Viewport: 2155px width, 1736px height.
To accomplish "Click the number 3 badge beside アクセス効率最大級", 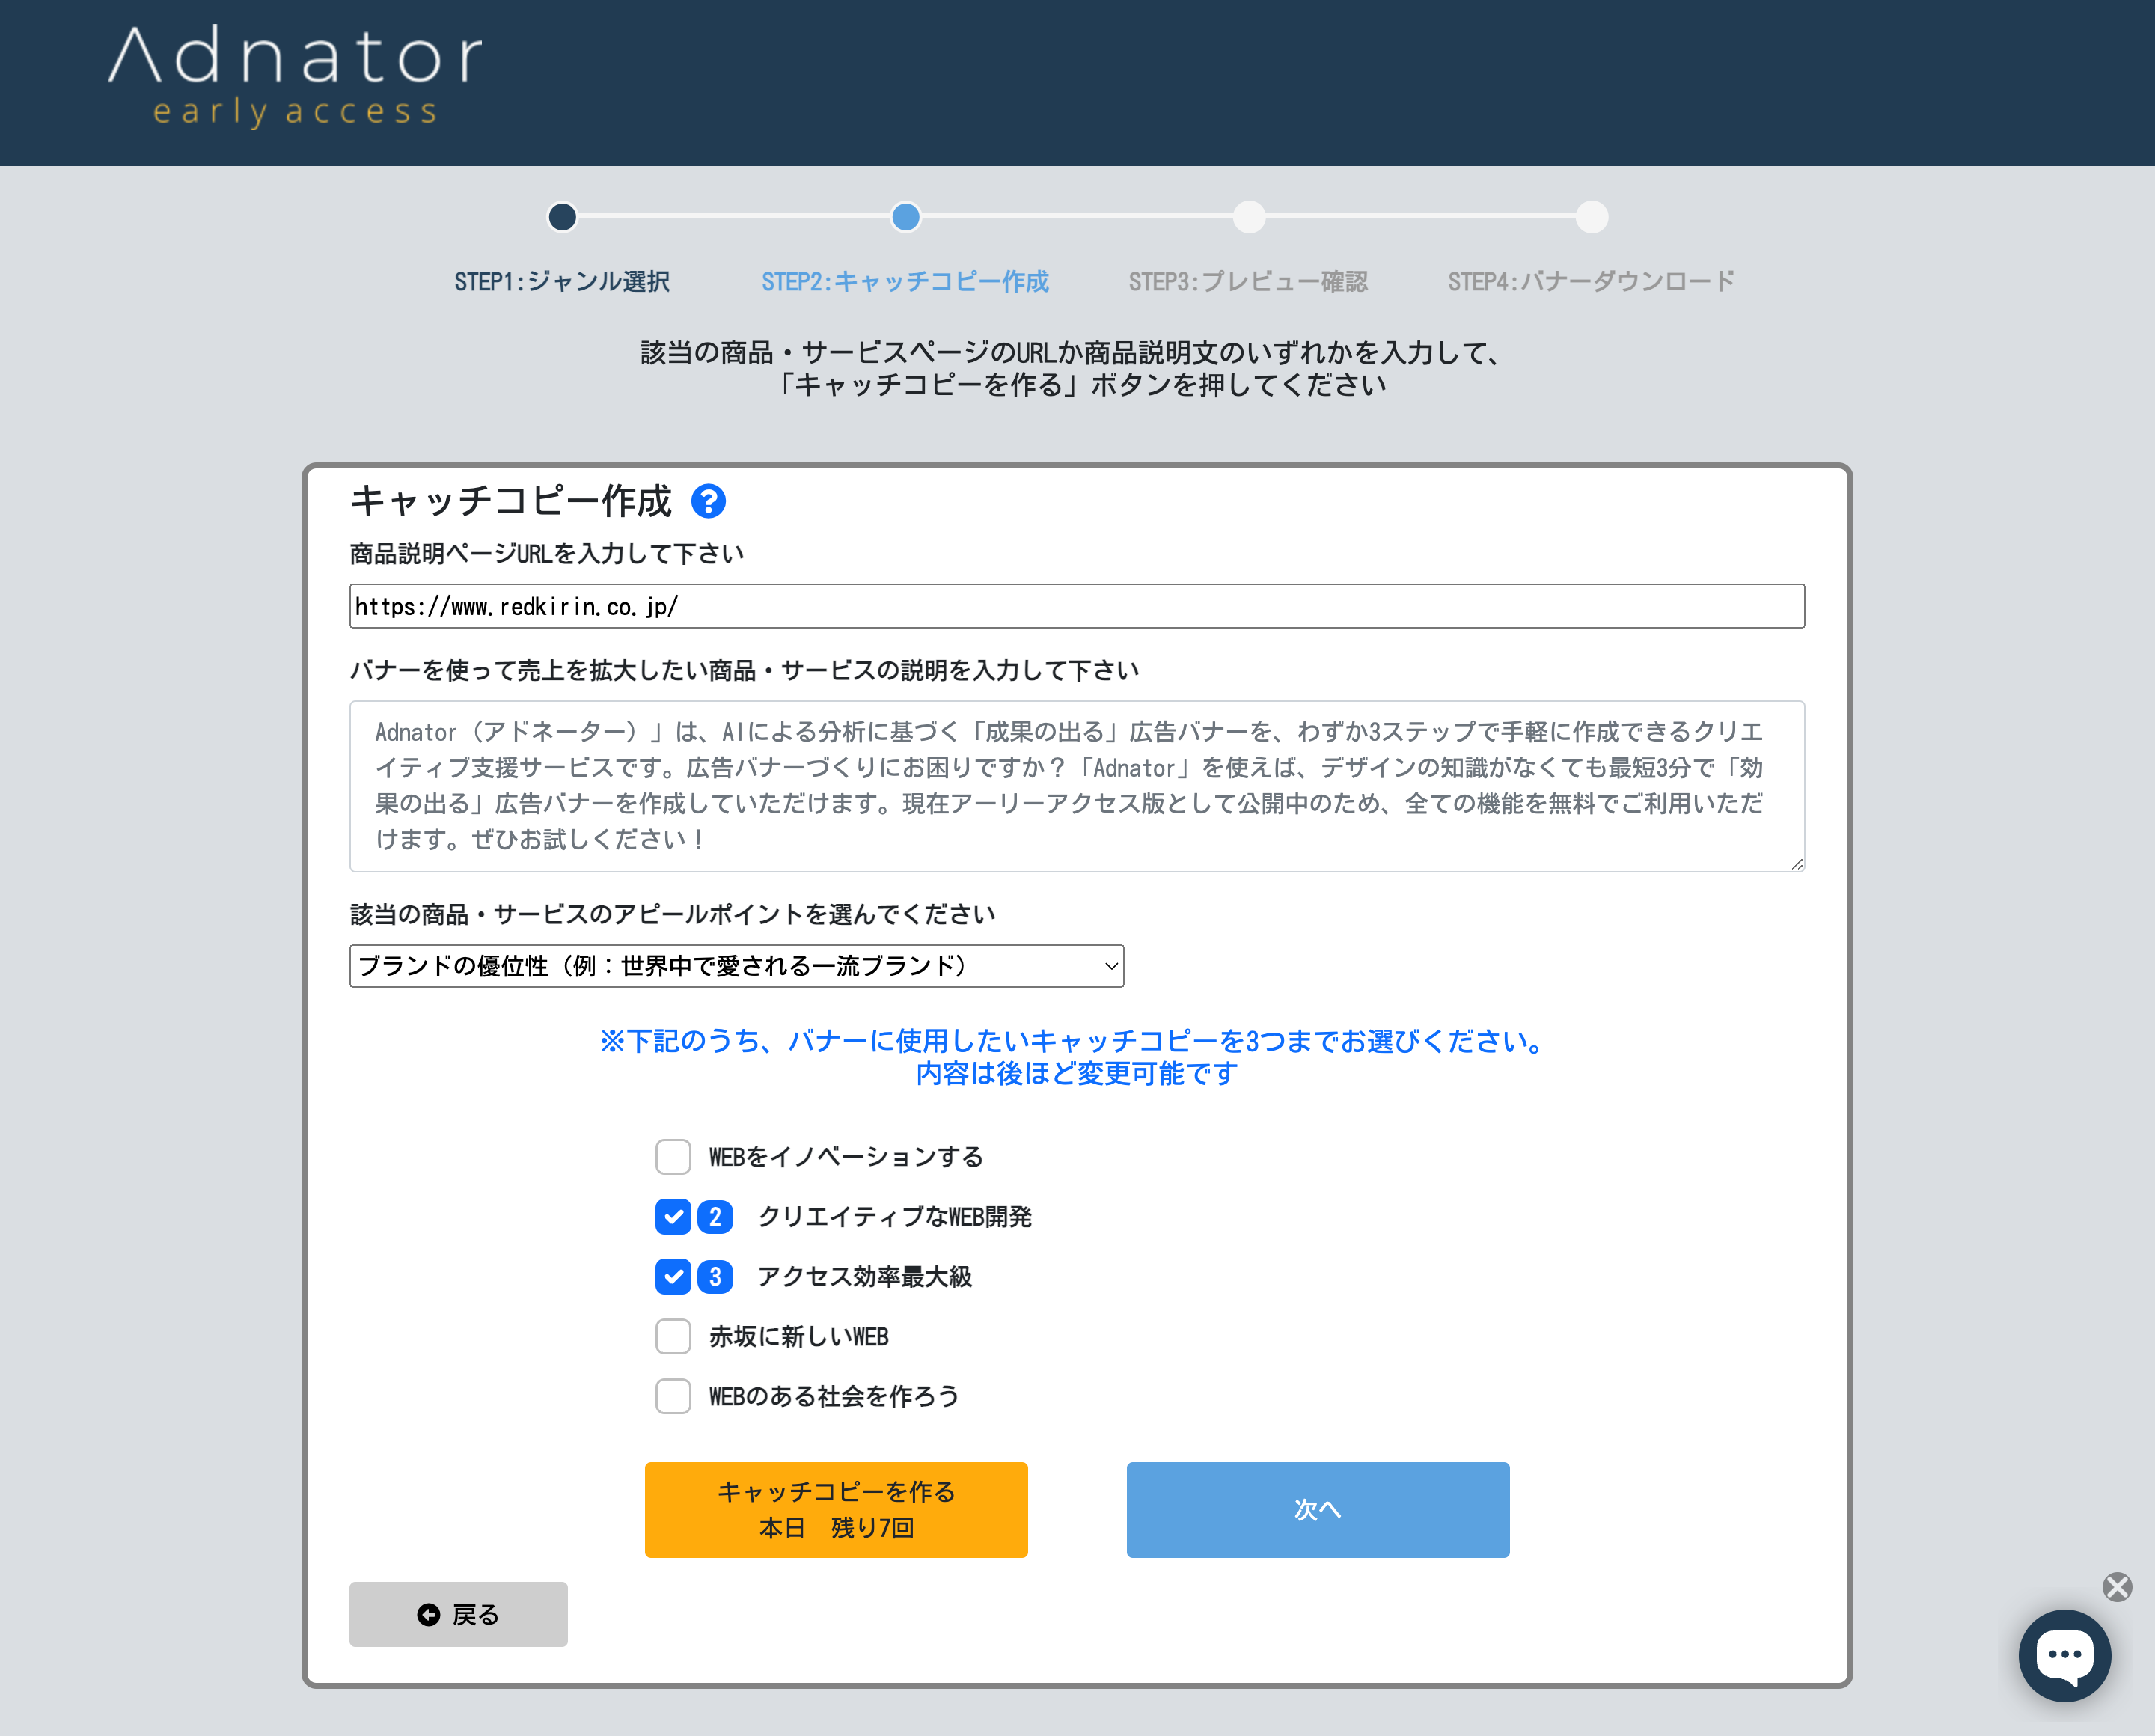I will click(x=715, y=1277).
